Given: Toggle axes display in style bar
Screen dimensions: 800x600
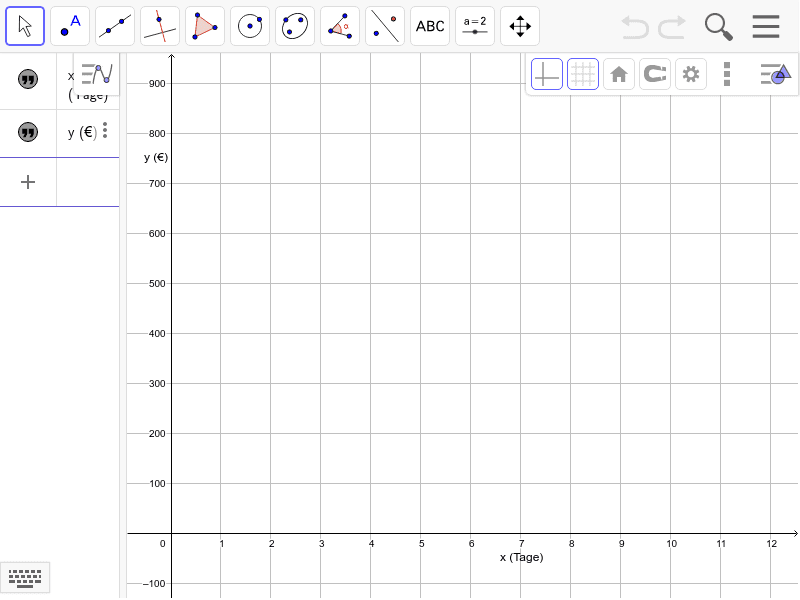Looking at the screenshot, I should tap(546, 74).
